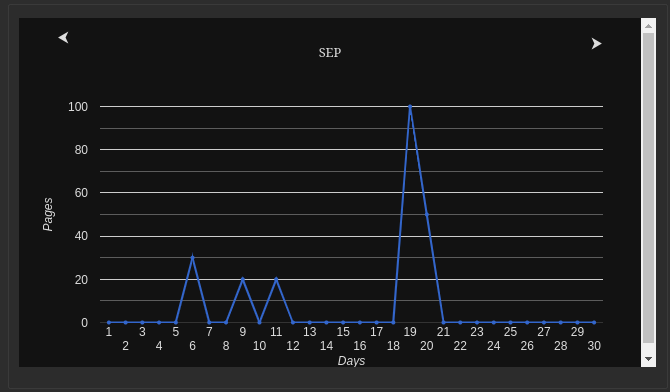Click the day 21 data point at zero
Screen dimensions: 670x392
(x=444, y=322)
